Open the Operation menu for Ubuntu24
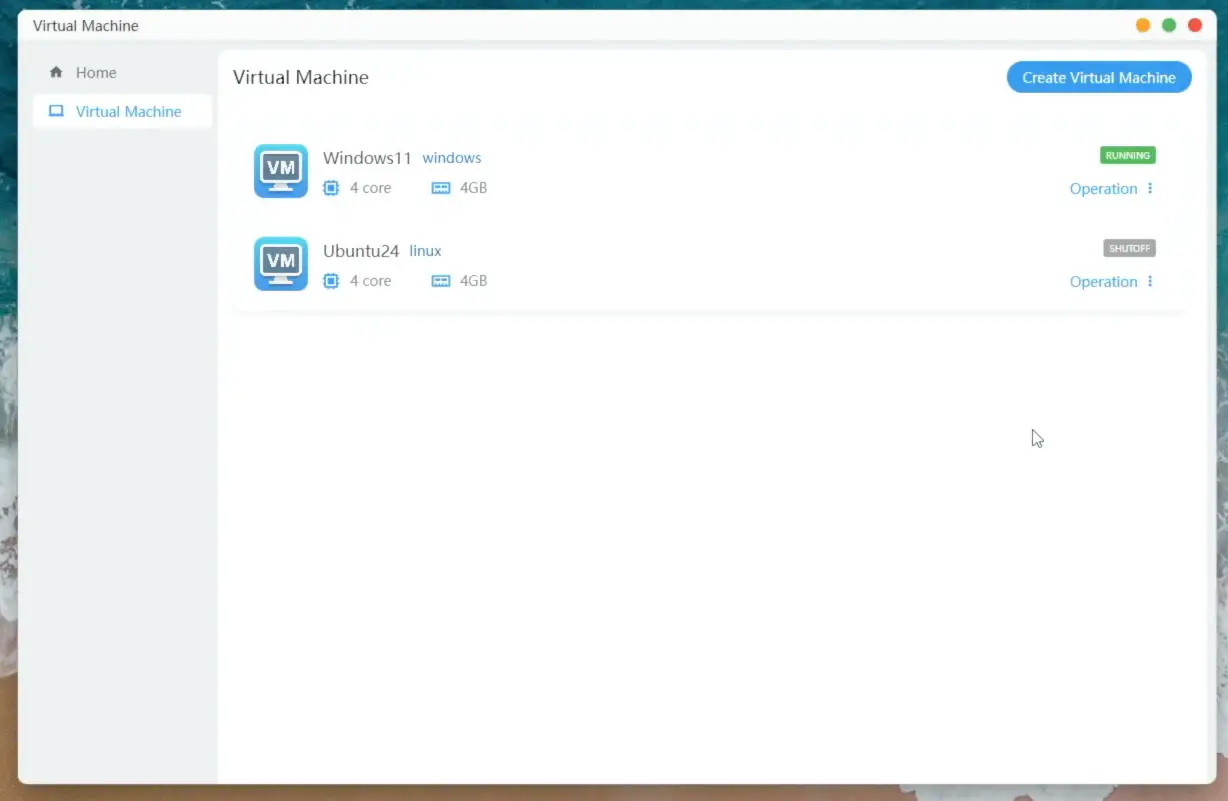1228x801 pixels. (x=1103, y=281)
